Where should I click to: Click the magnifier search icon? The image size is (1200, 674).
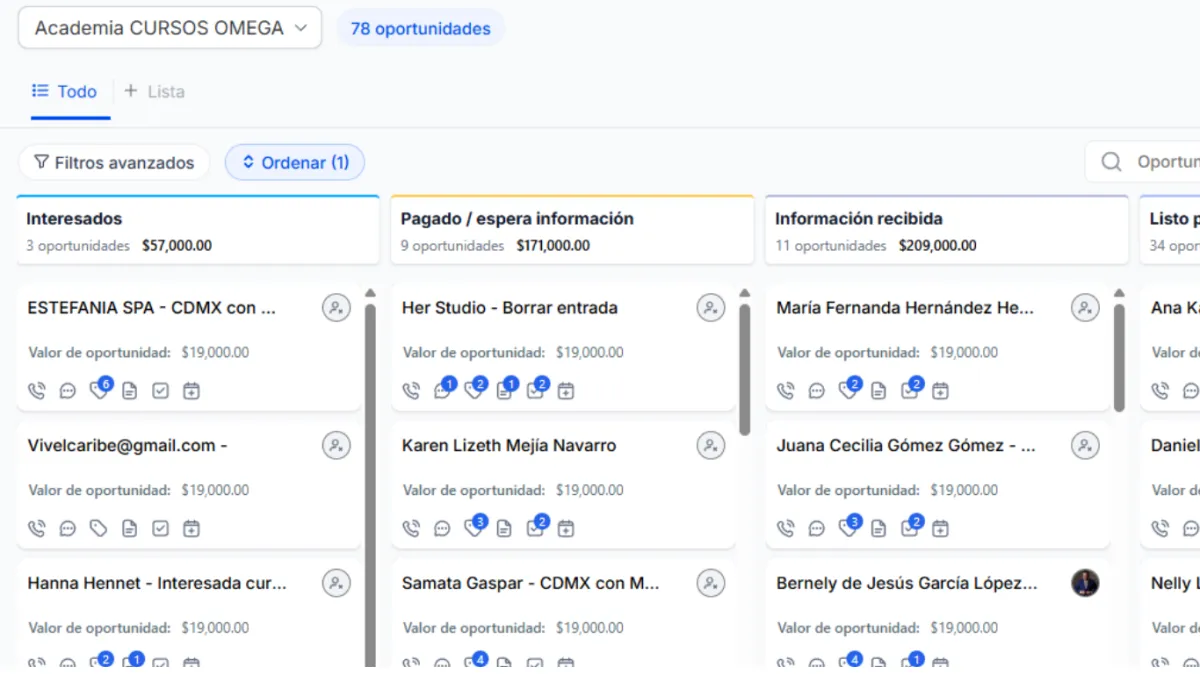point(1111,162)
